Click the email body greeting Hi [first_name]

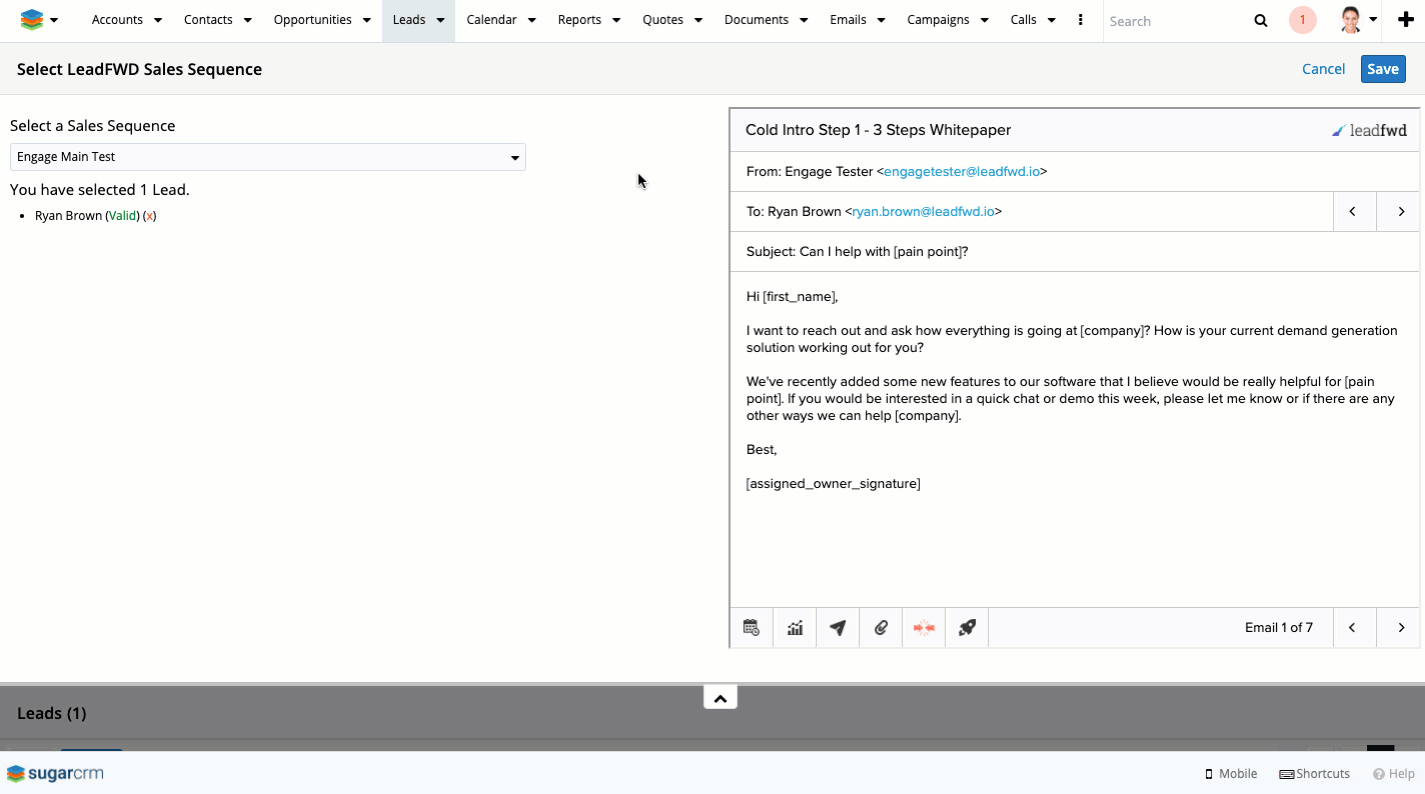click(792, 297)
